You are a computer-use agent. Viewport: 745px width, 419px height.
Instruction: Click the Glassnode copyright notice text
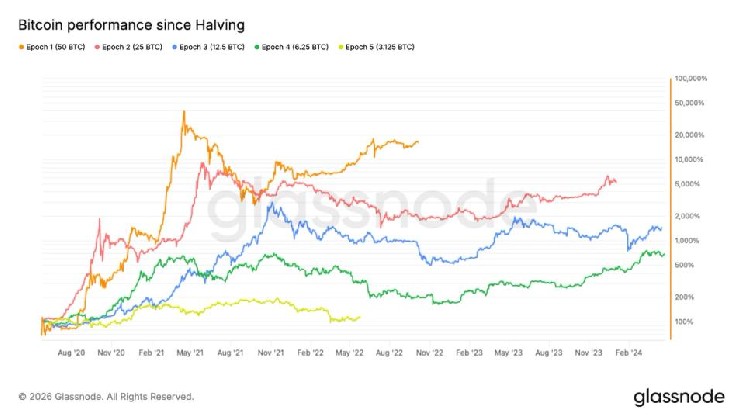pyautogui.click(x=100, y=396)
